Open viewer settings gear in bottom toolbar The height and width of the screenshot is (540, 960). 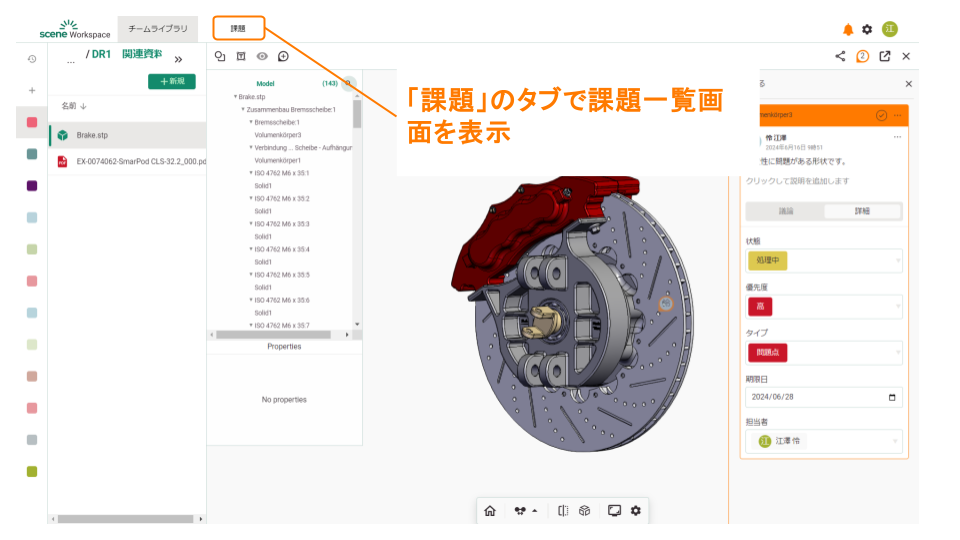click(635, 510)
